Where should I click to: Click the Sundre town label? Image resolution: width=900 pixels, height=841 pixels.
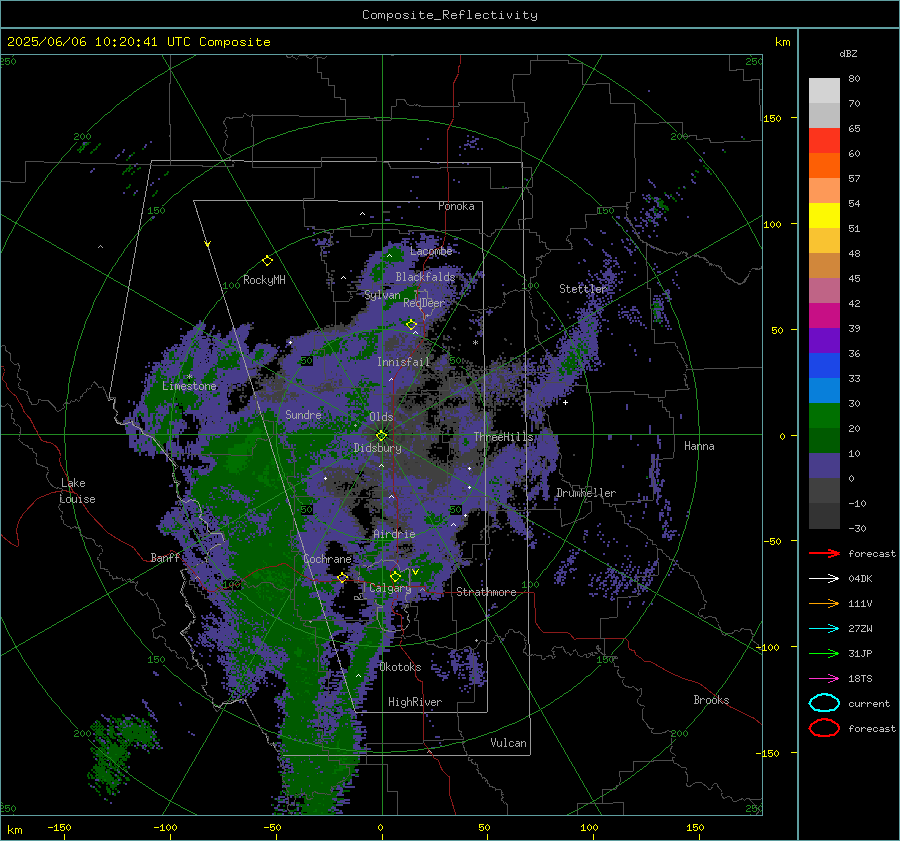tap(303, 414)
